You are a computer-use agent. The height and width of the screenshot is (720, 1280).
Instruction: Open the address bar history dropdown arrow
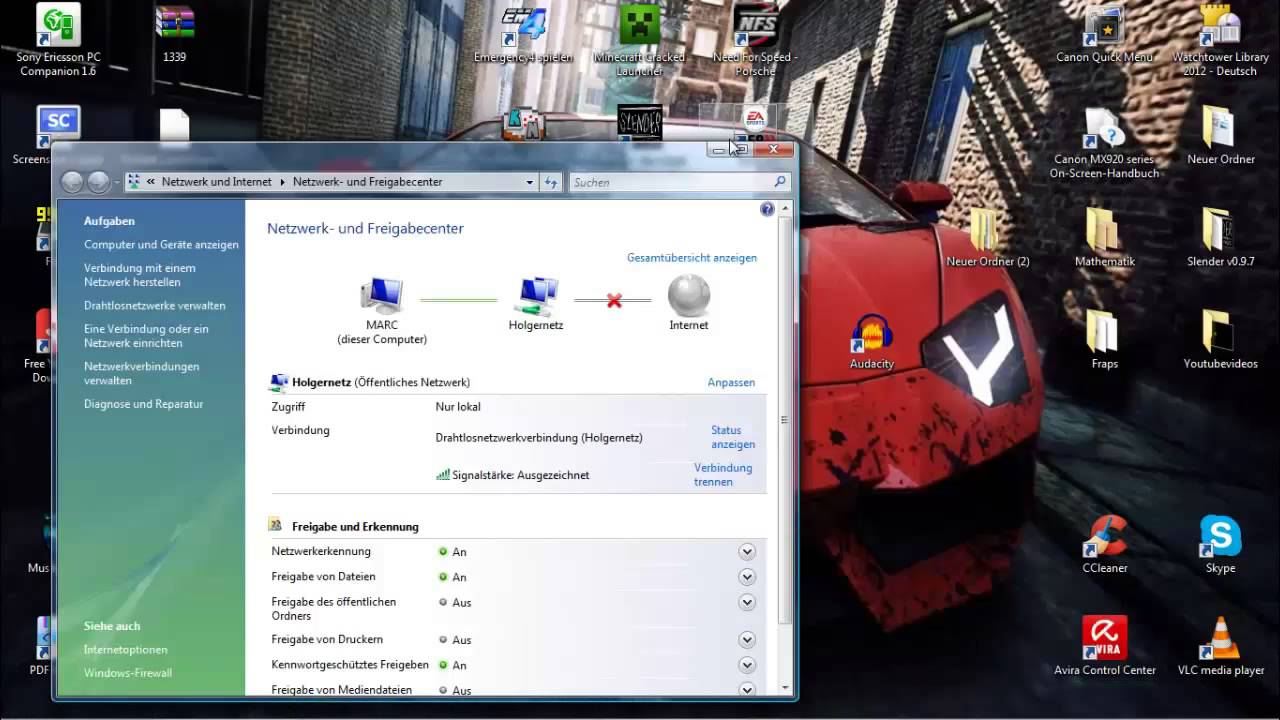(530, 182)
